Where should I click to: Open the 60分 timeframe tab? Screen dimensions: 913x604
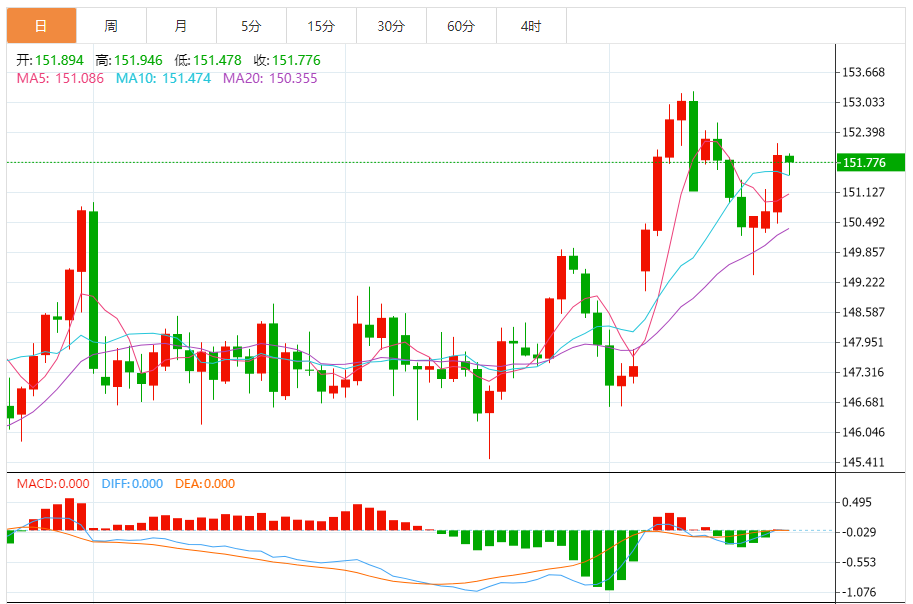tap(461, 26)
